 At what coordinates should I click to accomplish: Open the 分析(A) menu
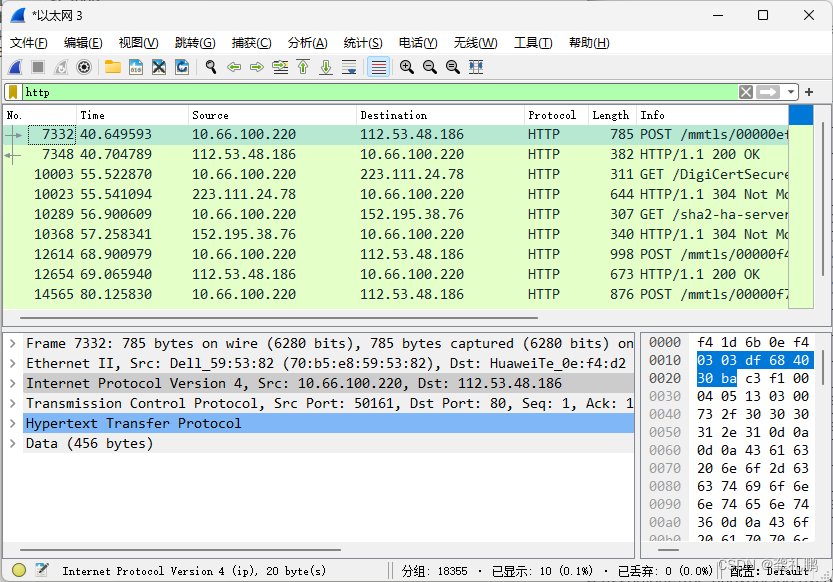(308, 43)
